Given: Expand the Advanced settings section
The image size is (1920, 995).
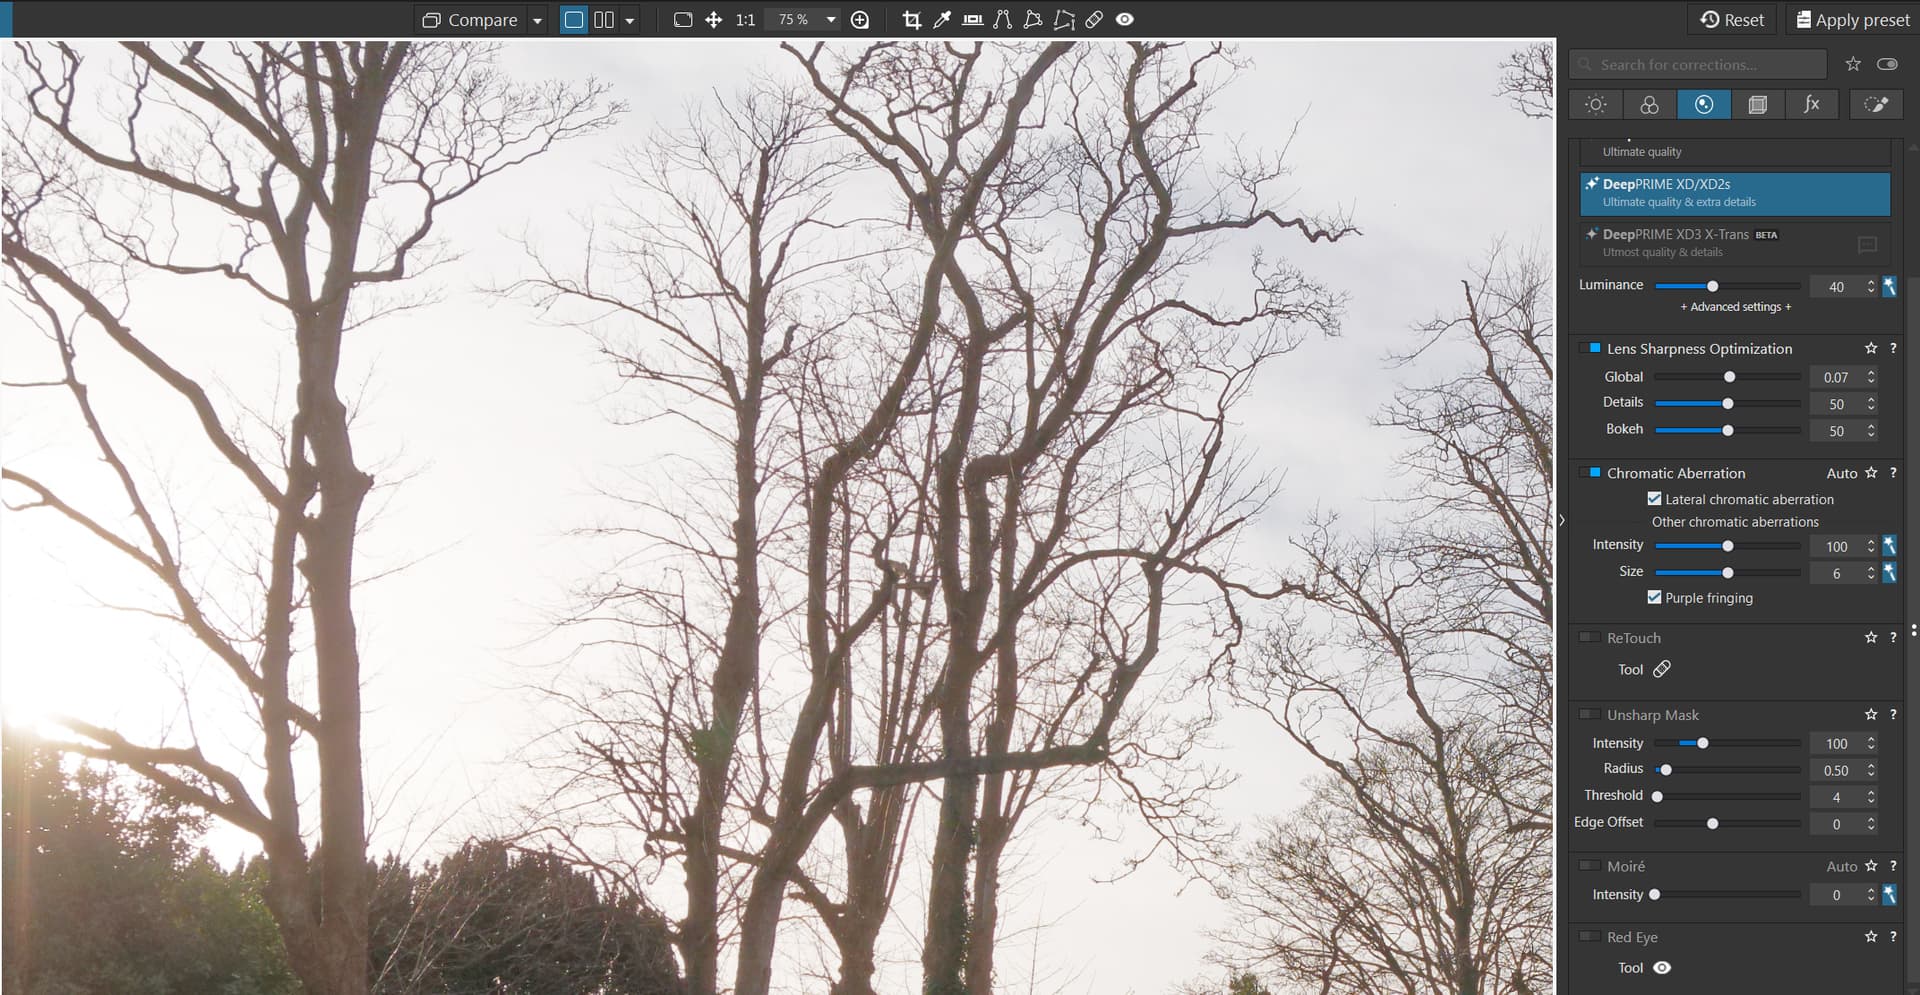Looking at the screenshot, I should [1735, 307].
